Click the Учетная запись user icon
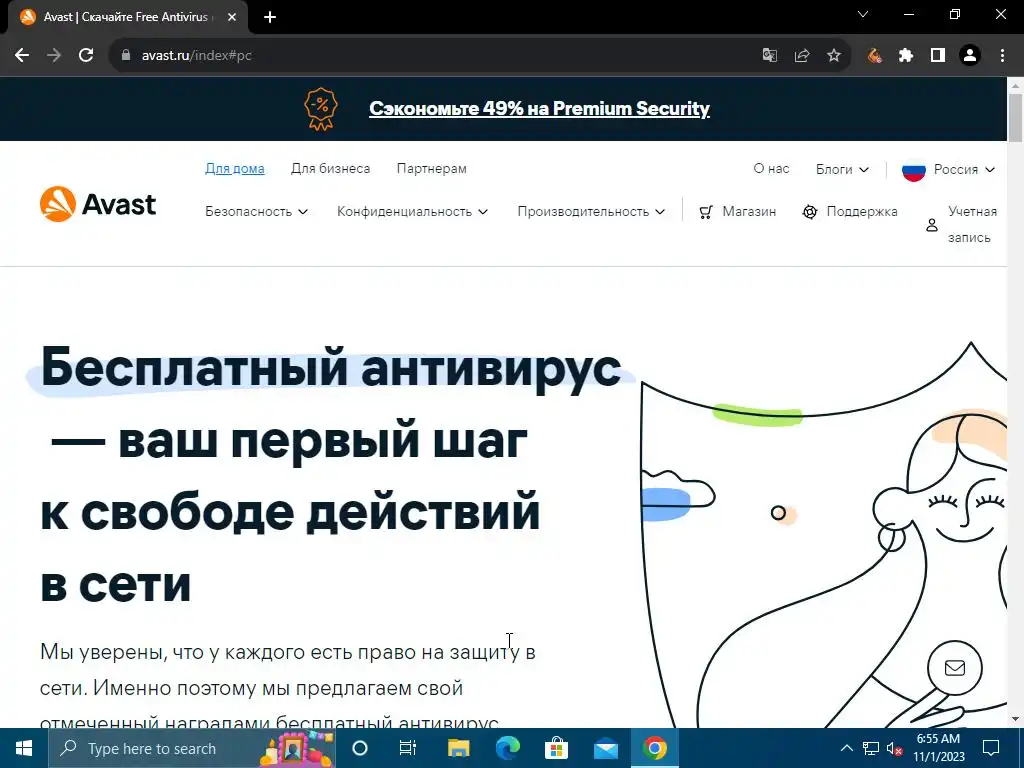1024x768 pixels. click(x=932, y=225)
